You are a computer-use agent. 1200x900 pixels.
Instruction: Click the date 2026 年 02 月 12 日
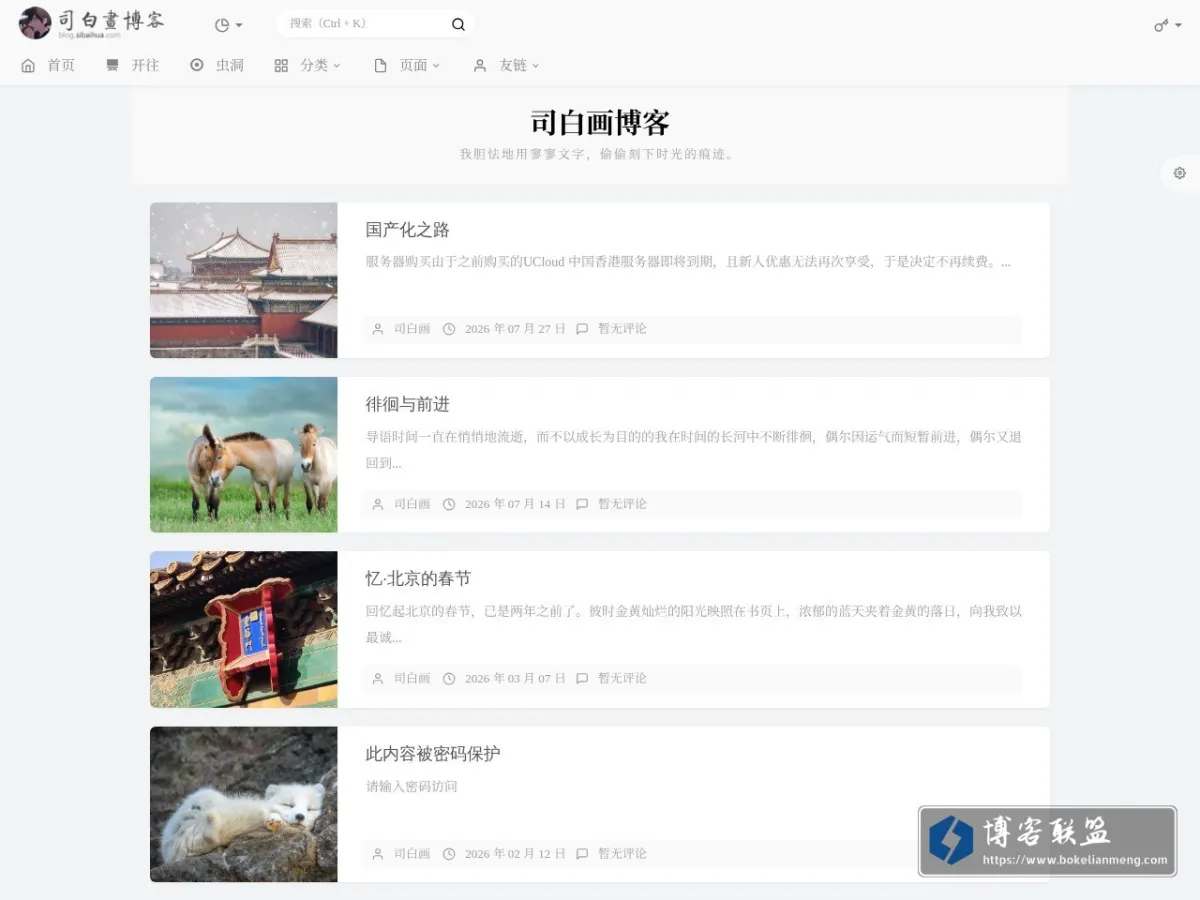point(515,854)
